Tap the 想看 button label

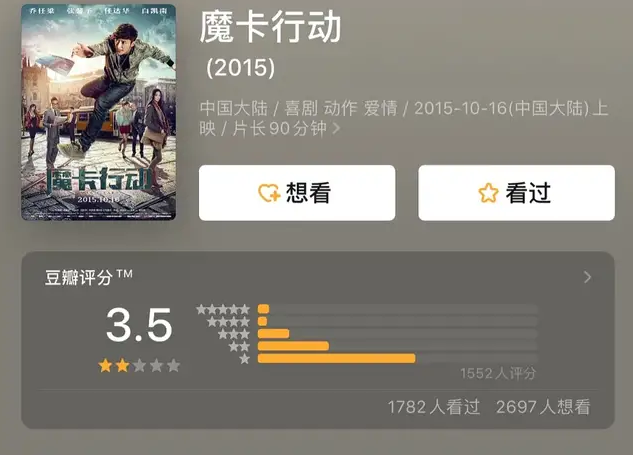308,193
